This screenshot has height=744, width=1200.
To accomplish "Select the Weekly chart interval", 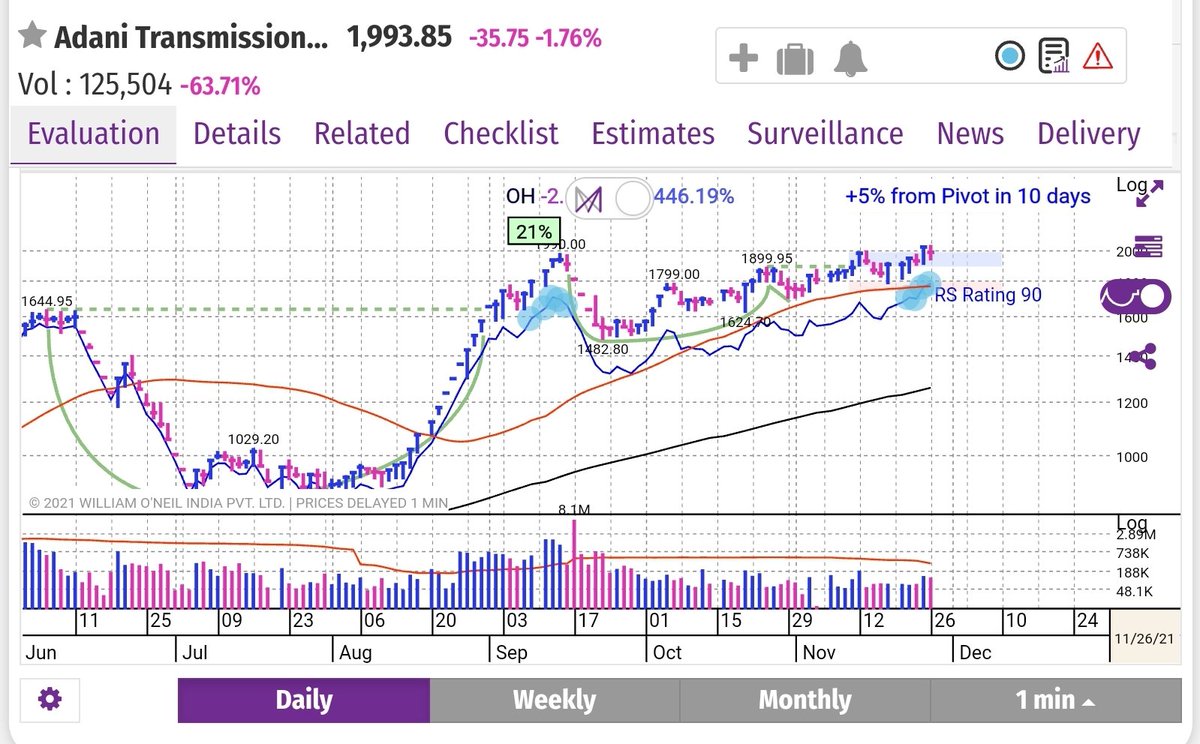I will (x=554, y=700).
